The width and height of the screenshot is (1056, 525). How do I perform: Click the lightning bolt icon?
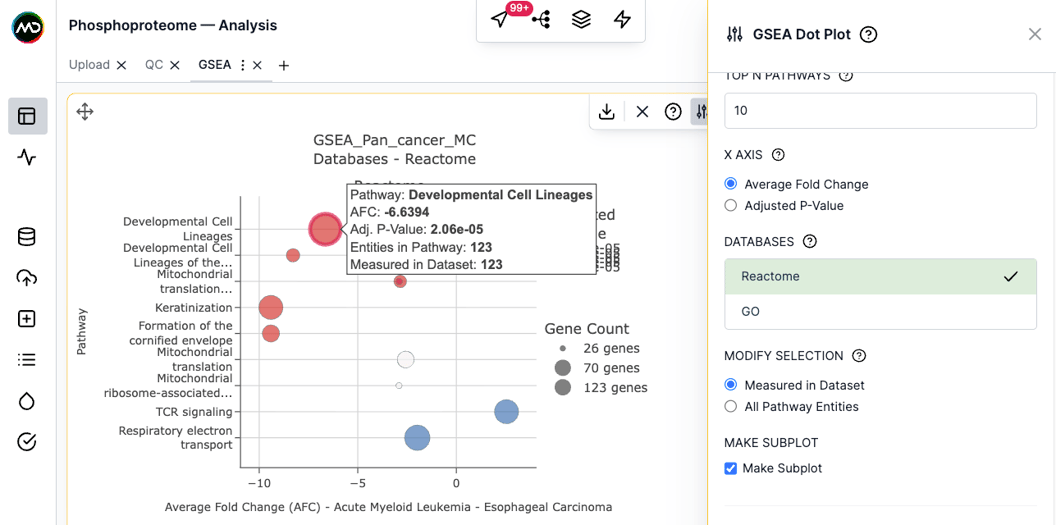[x=622, y=20]
